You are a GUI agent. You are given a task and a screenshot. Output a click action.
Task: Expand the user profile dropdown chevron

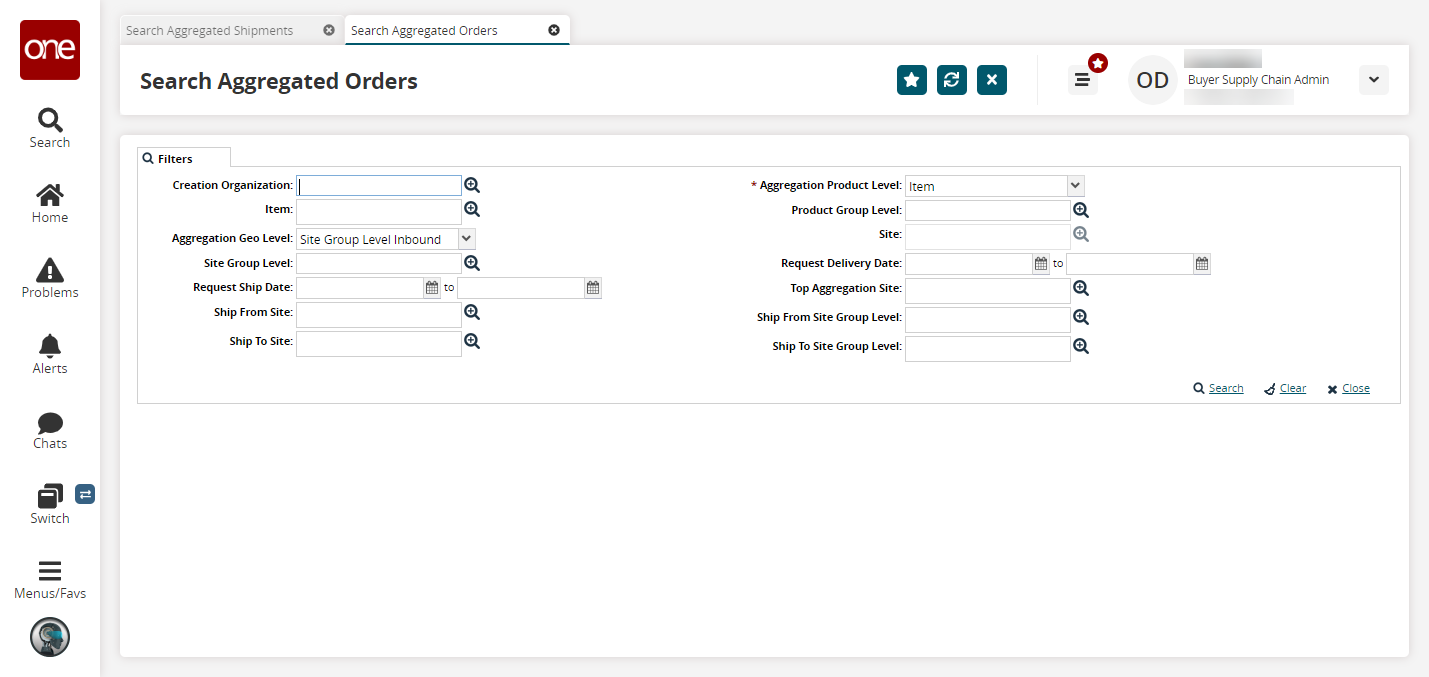tap(1373, 80)
